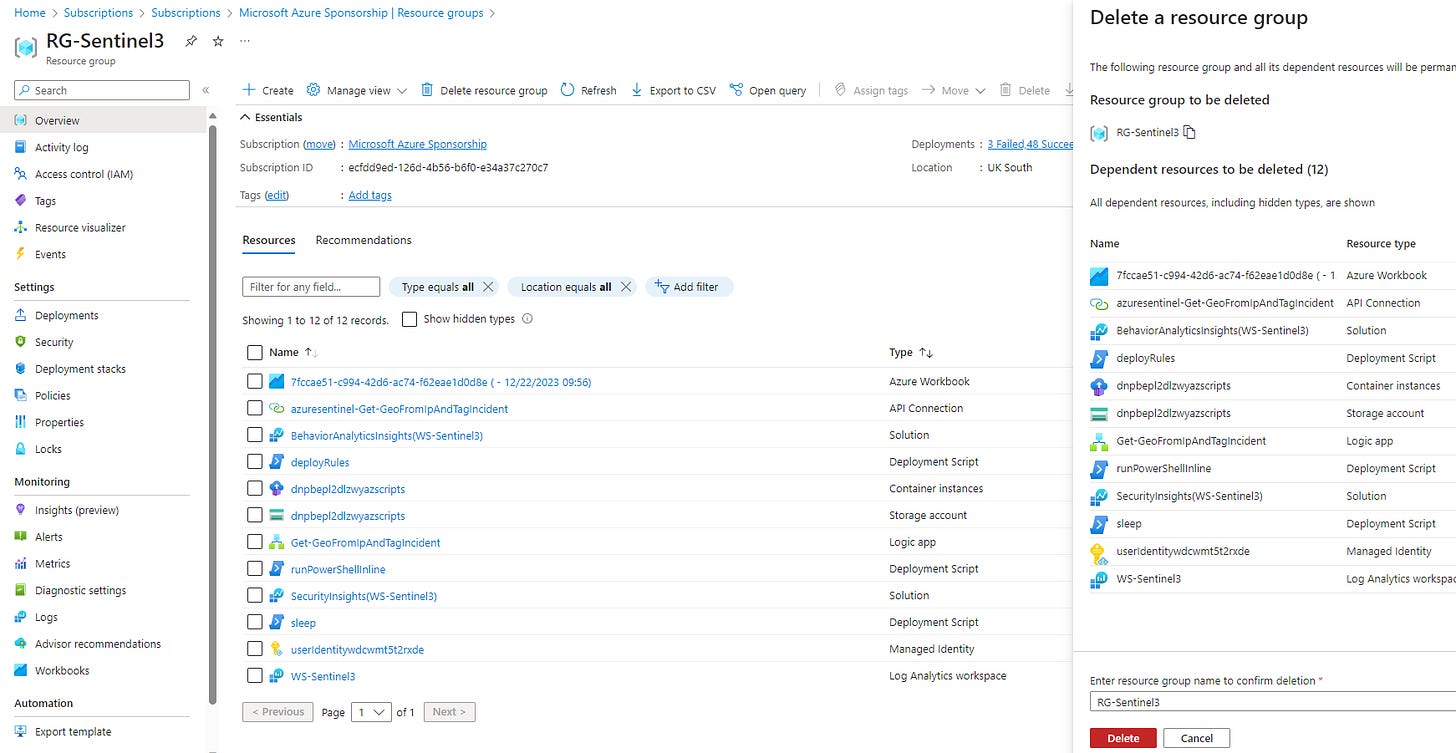This screenshot has height=753, width=1456.
Task: Click the Tags icon in sidebar
Action: [21, 201]
